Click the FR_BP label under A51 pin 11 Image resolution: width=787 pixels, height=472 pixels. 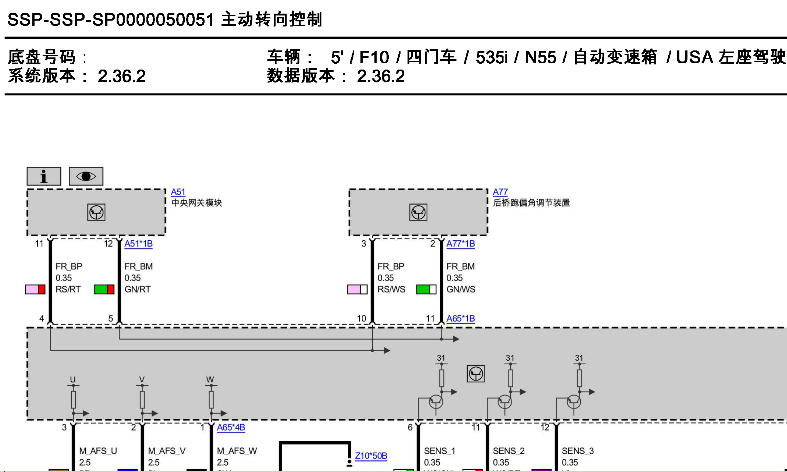68,266
